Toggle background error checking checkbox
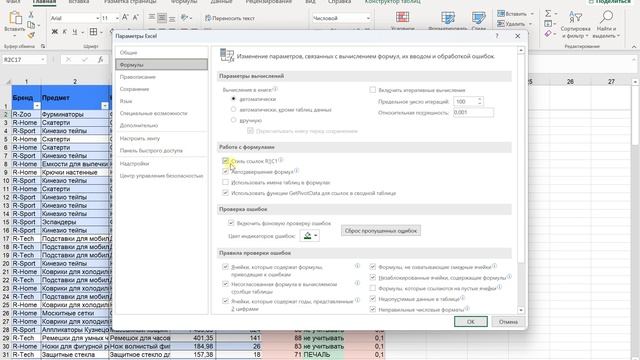 pyautogui.click(x=231, y=223)
